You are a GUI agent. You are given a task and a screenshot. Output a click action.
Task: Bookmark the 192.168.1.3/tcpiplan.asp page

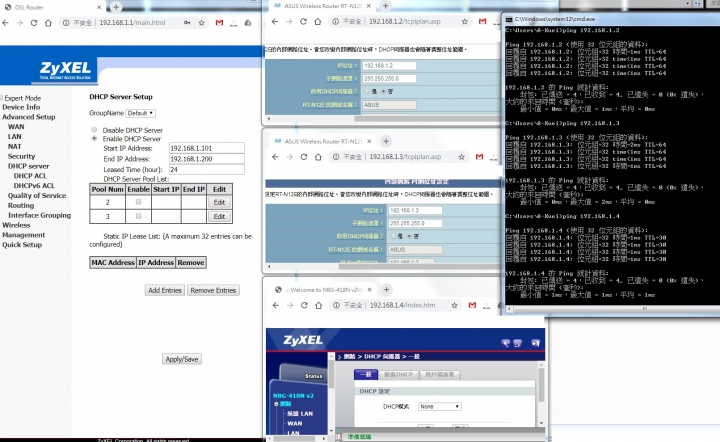(461, 157)
